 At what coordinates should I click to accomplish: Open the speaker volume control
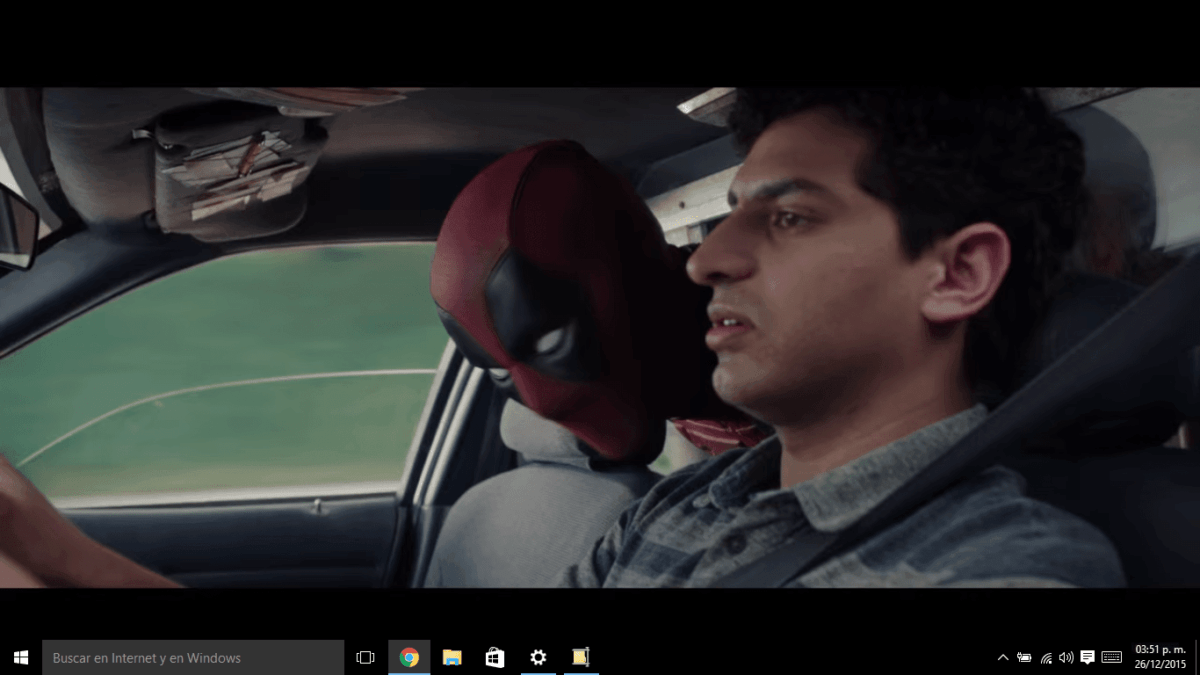click(1066, 657)
